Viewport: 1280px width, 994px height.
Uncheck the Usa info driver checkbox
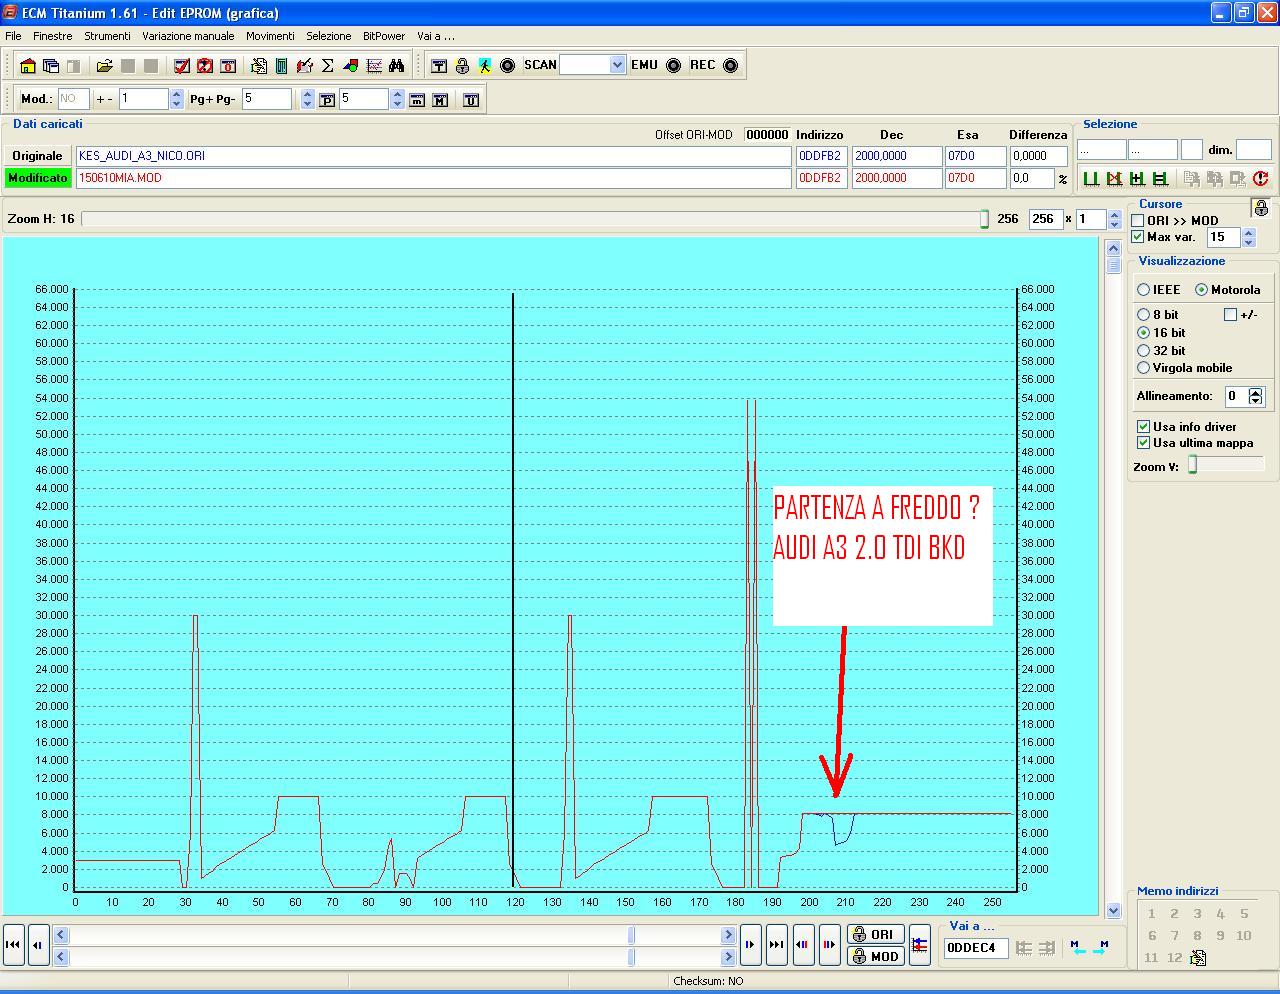pyautogui.click(x=1144, y=426)
